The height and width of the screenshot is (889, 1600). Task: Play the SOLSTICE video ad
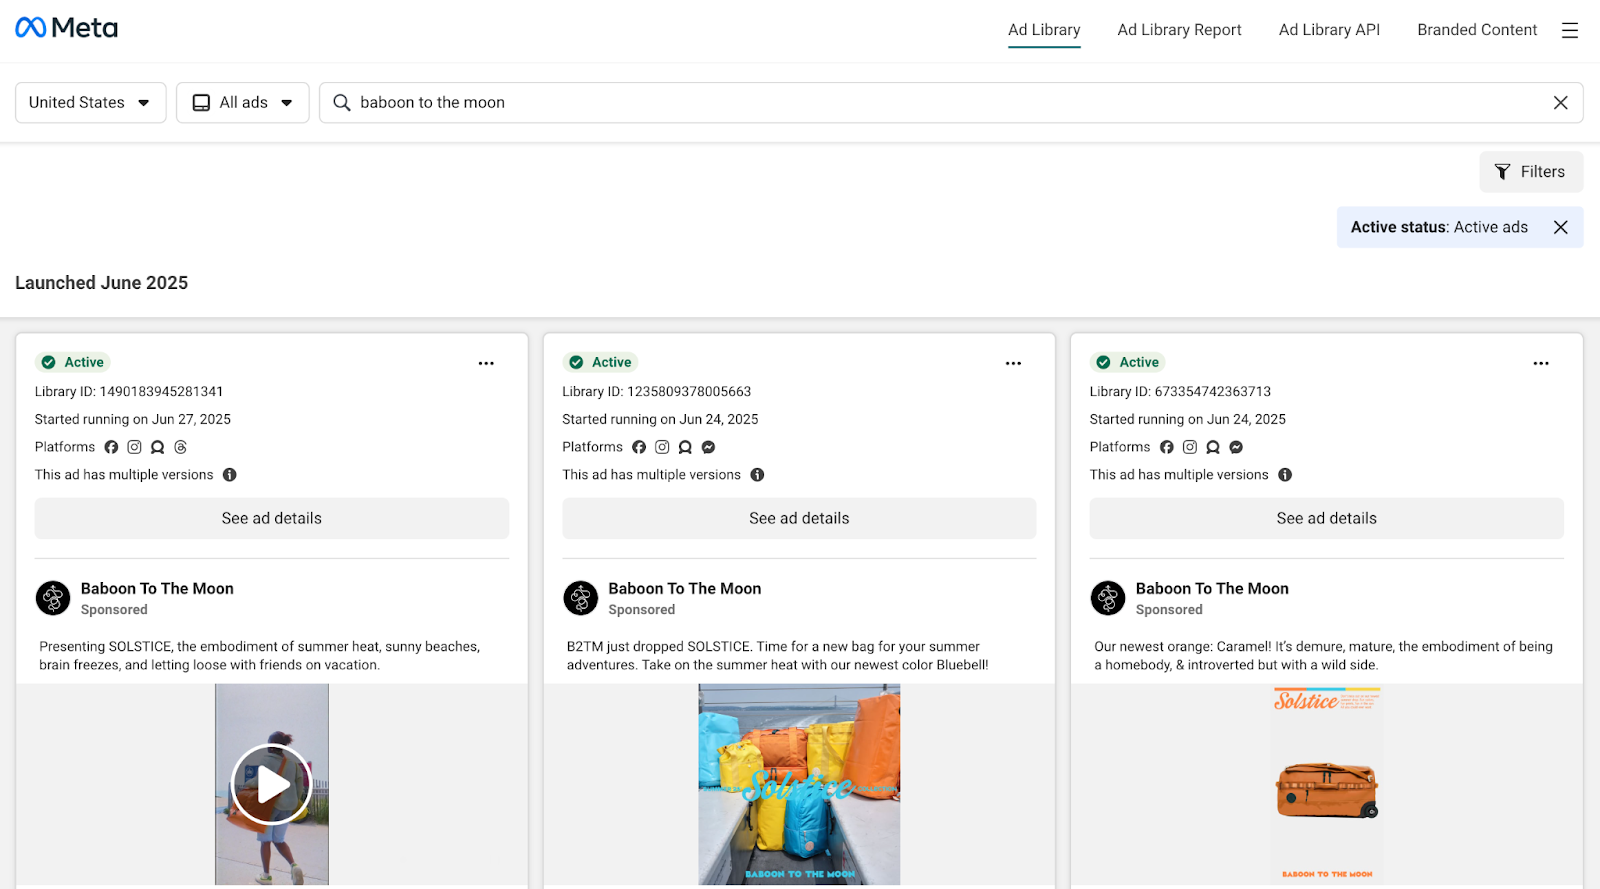(272, 784)
